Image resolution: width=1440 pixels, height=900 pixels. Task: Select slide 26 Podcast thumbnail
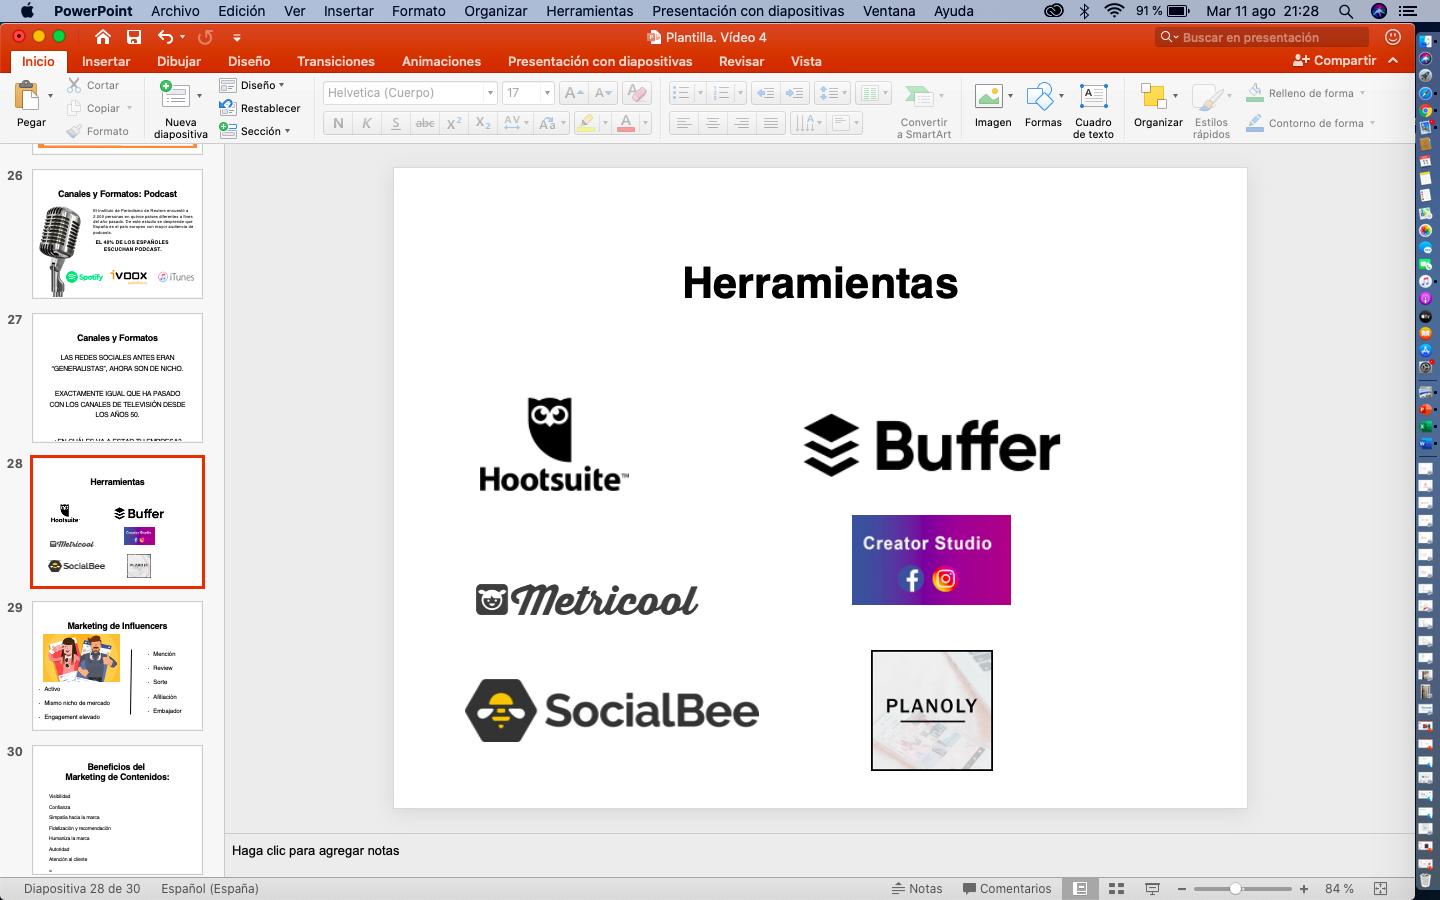[117, 234]
